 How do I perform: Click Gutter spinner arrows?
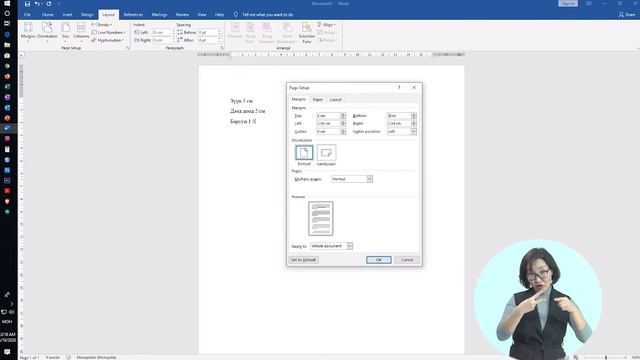point(343,131)
